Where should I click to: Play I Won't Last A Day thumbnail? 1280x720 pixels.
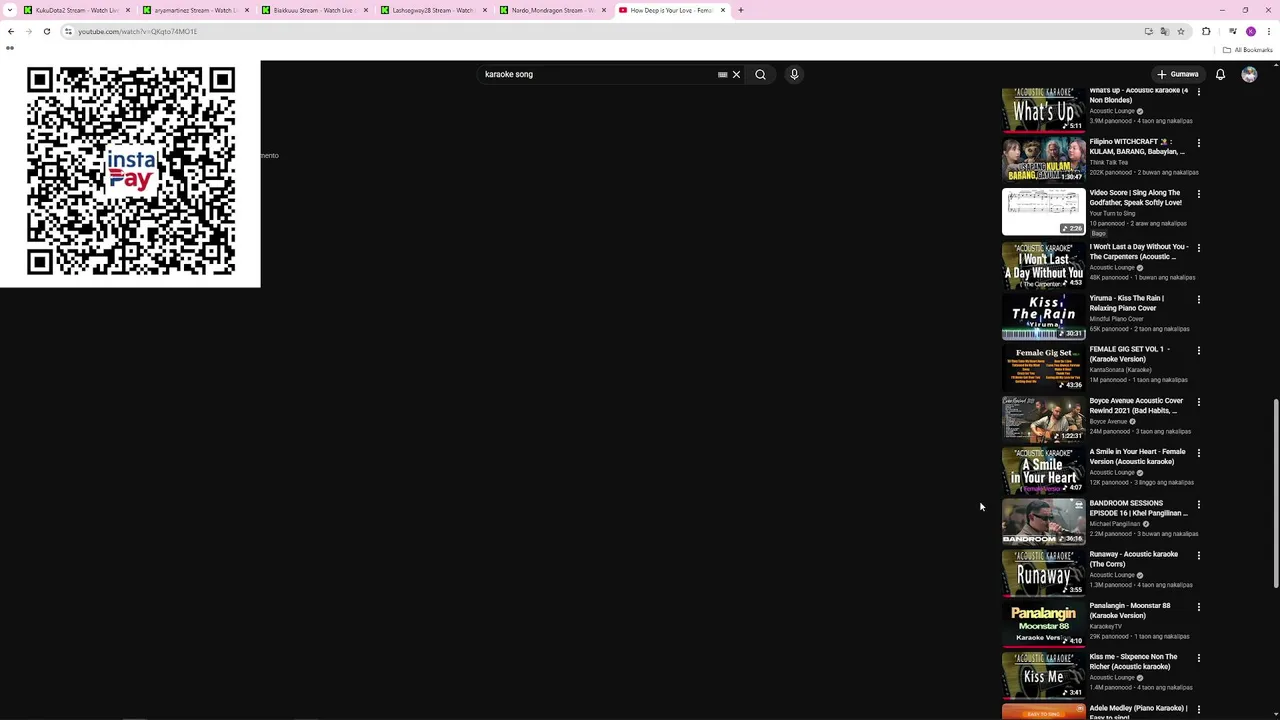pyautogui.click(x=1043, y=265)
